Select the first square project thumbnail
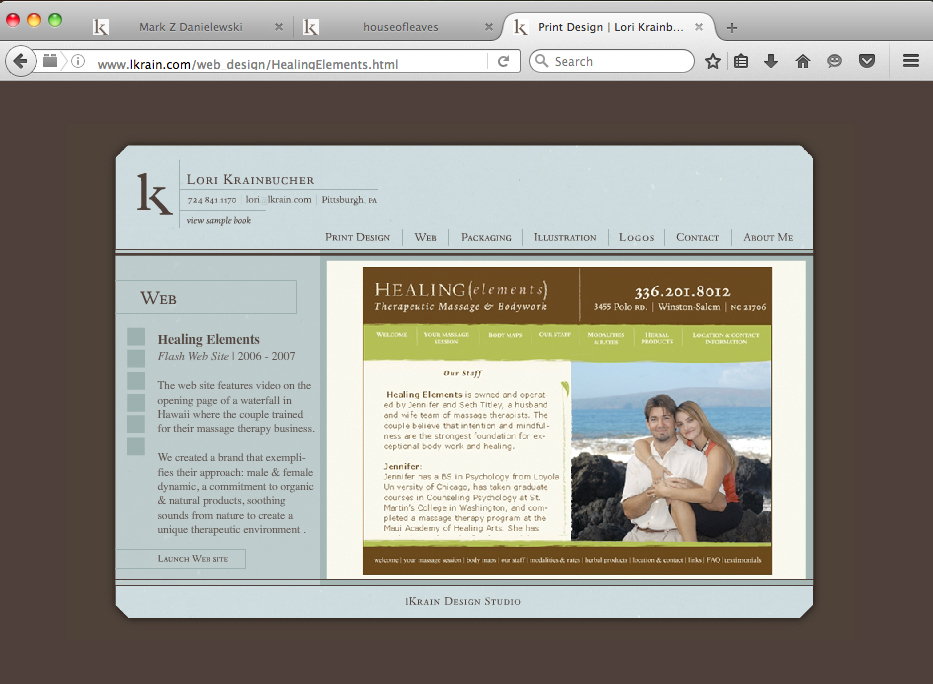933x684 pixels. [136, 337]
